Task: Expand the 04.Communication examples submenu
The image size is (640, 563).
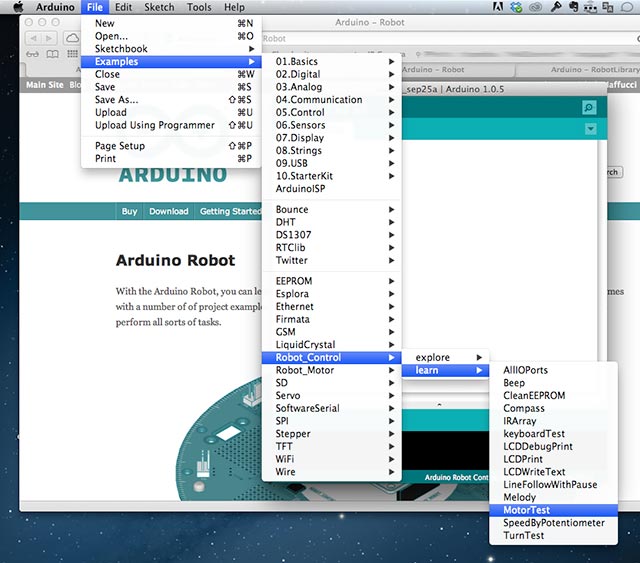Action: 331,100
